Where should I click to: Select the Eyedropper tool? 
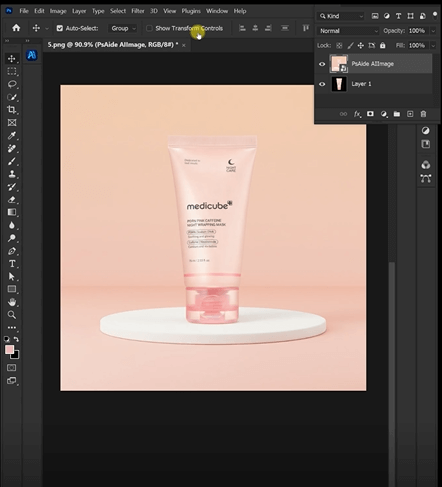coord(12,135)
